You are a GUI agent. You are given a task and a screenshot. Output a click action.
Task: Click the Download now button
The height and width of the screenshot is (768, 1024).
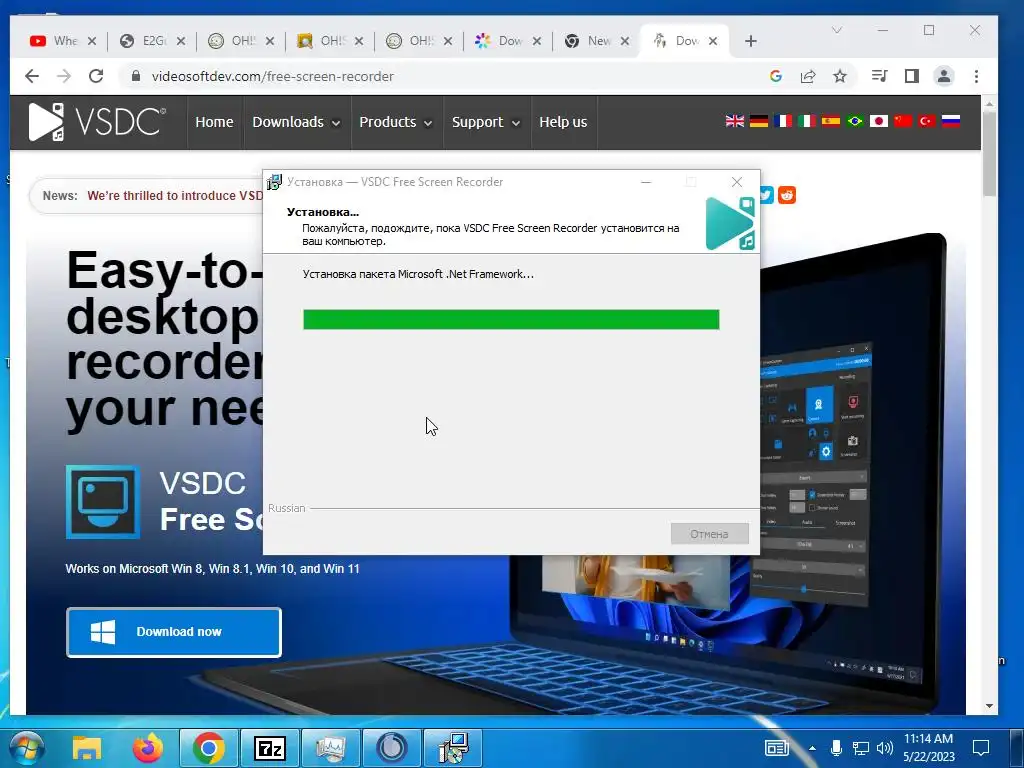(174, 632)
